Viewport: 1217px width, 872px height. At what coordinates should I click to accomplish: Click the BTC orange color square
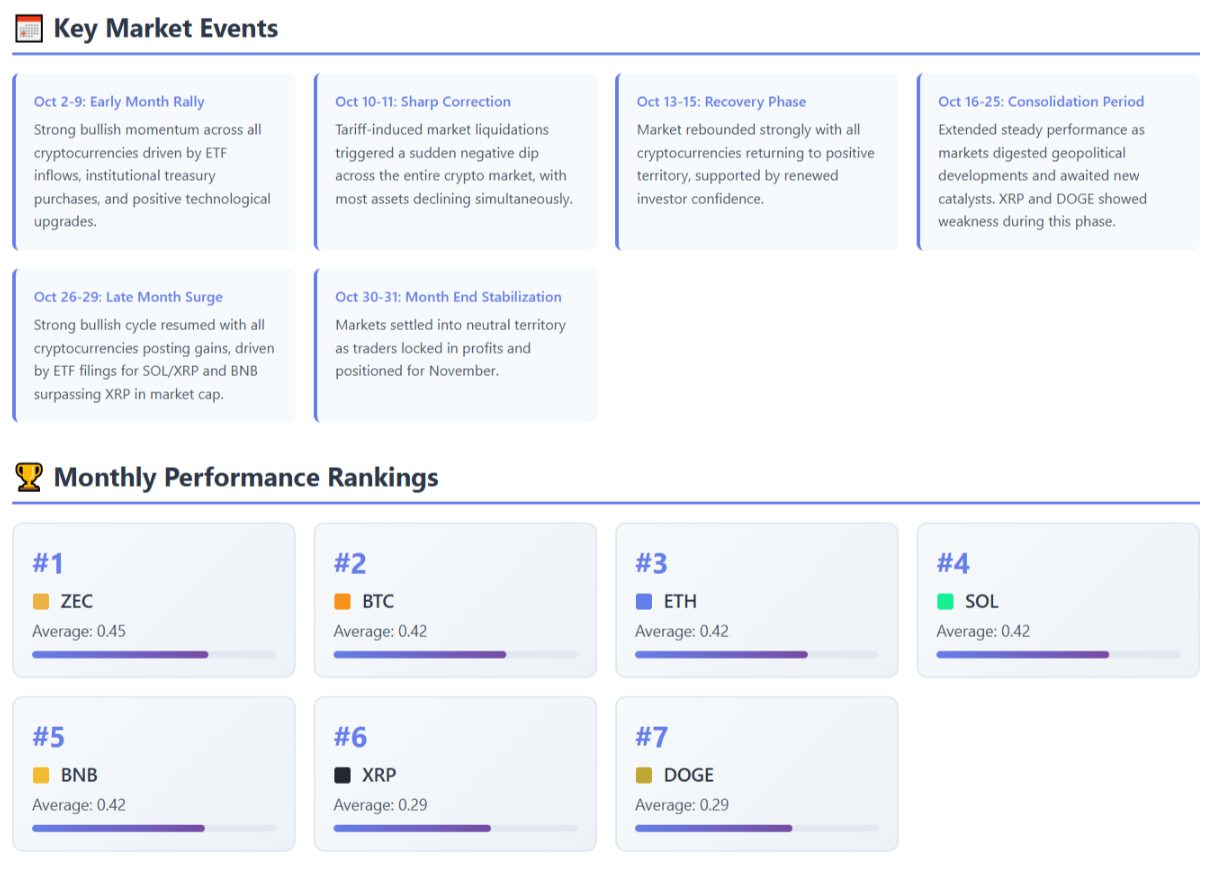(342, 602)
